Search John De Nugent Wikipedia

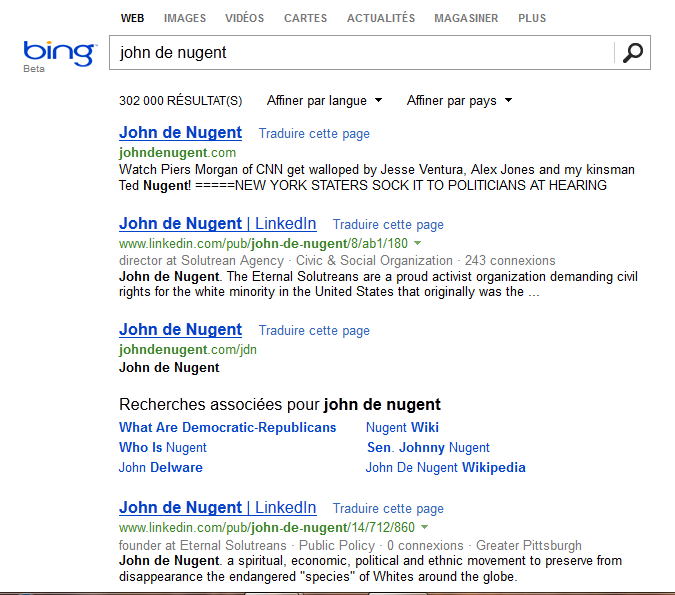click(446, 467)
